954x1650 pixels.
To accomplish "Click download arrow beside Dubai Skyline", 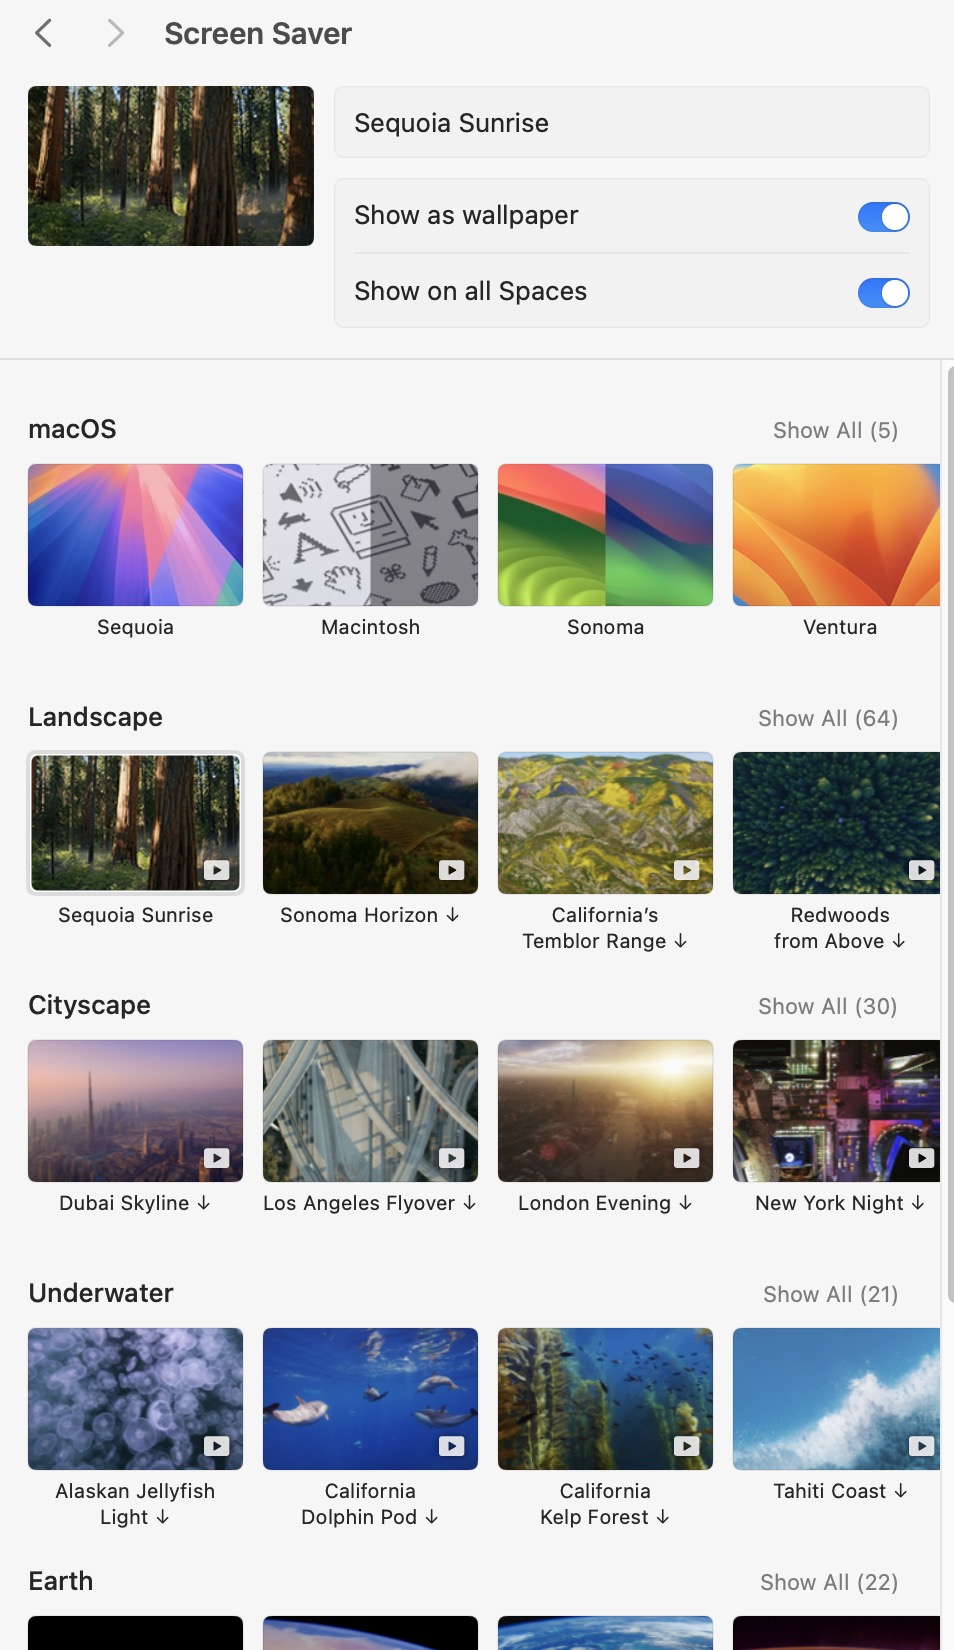I will pyautogui.click(x=204, y=1203).
